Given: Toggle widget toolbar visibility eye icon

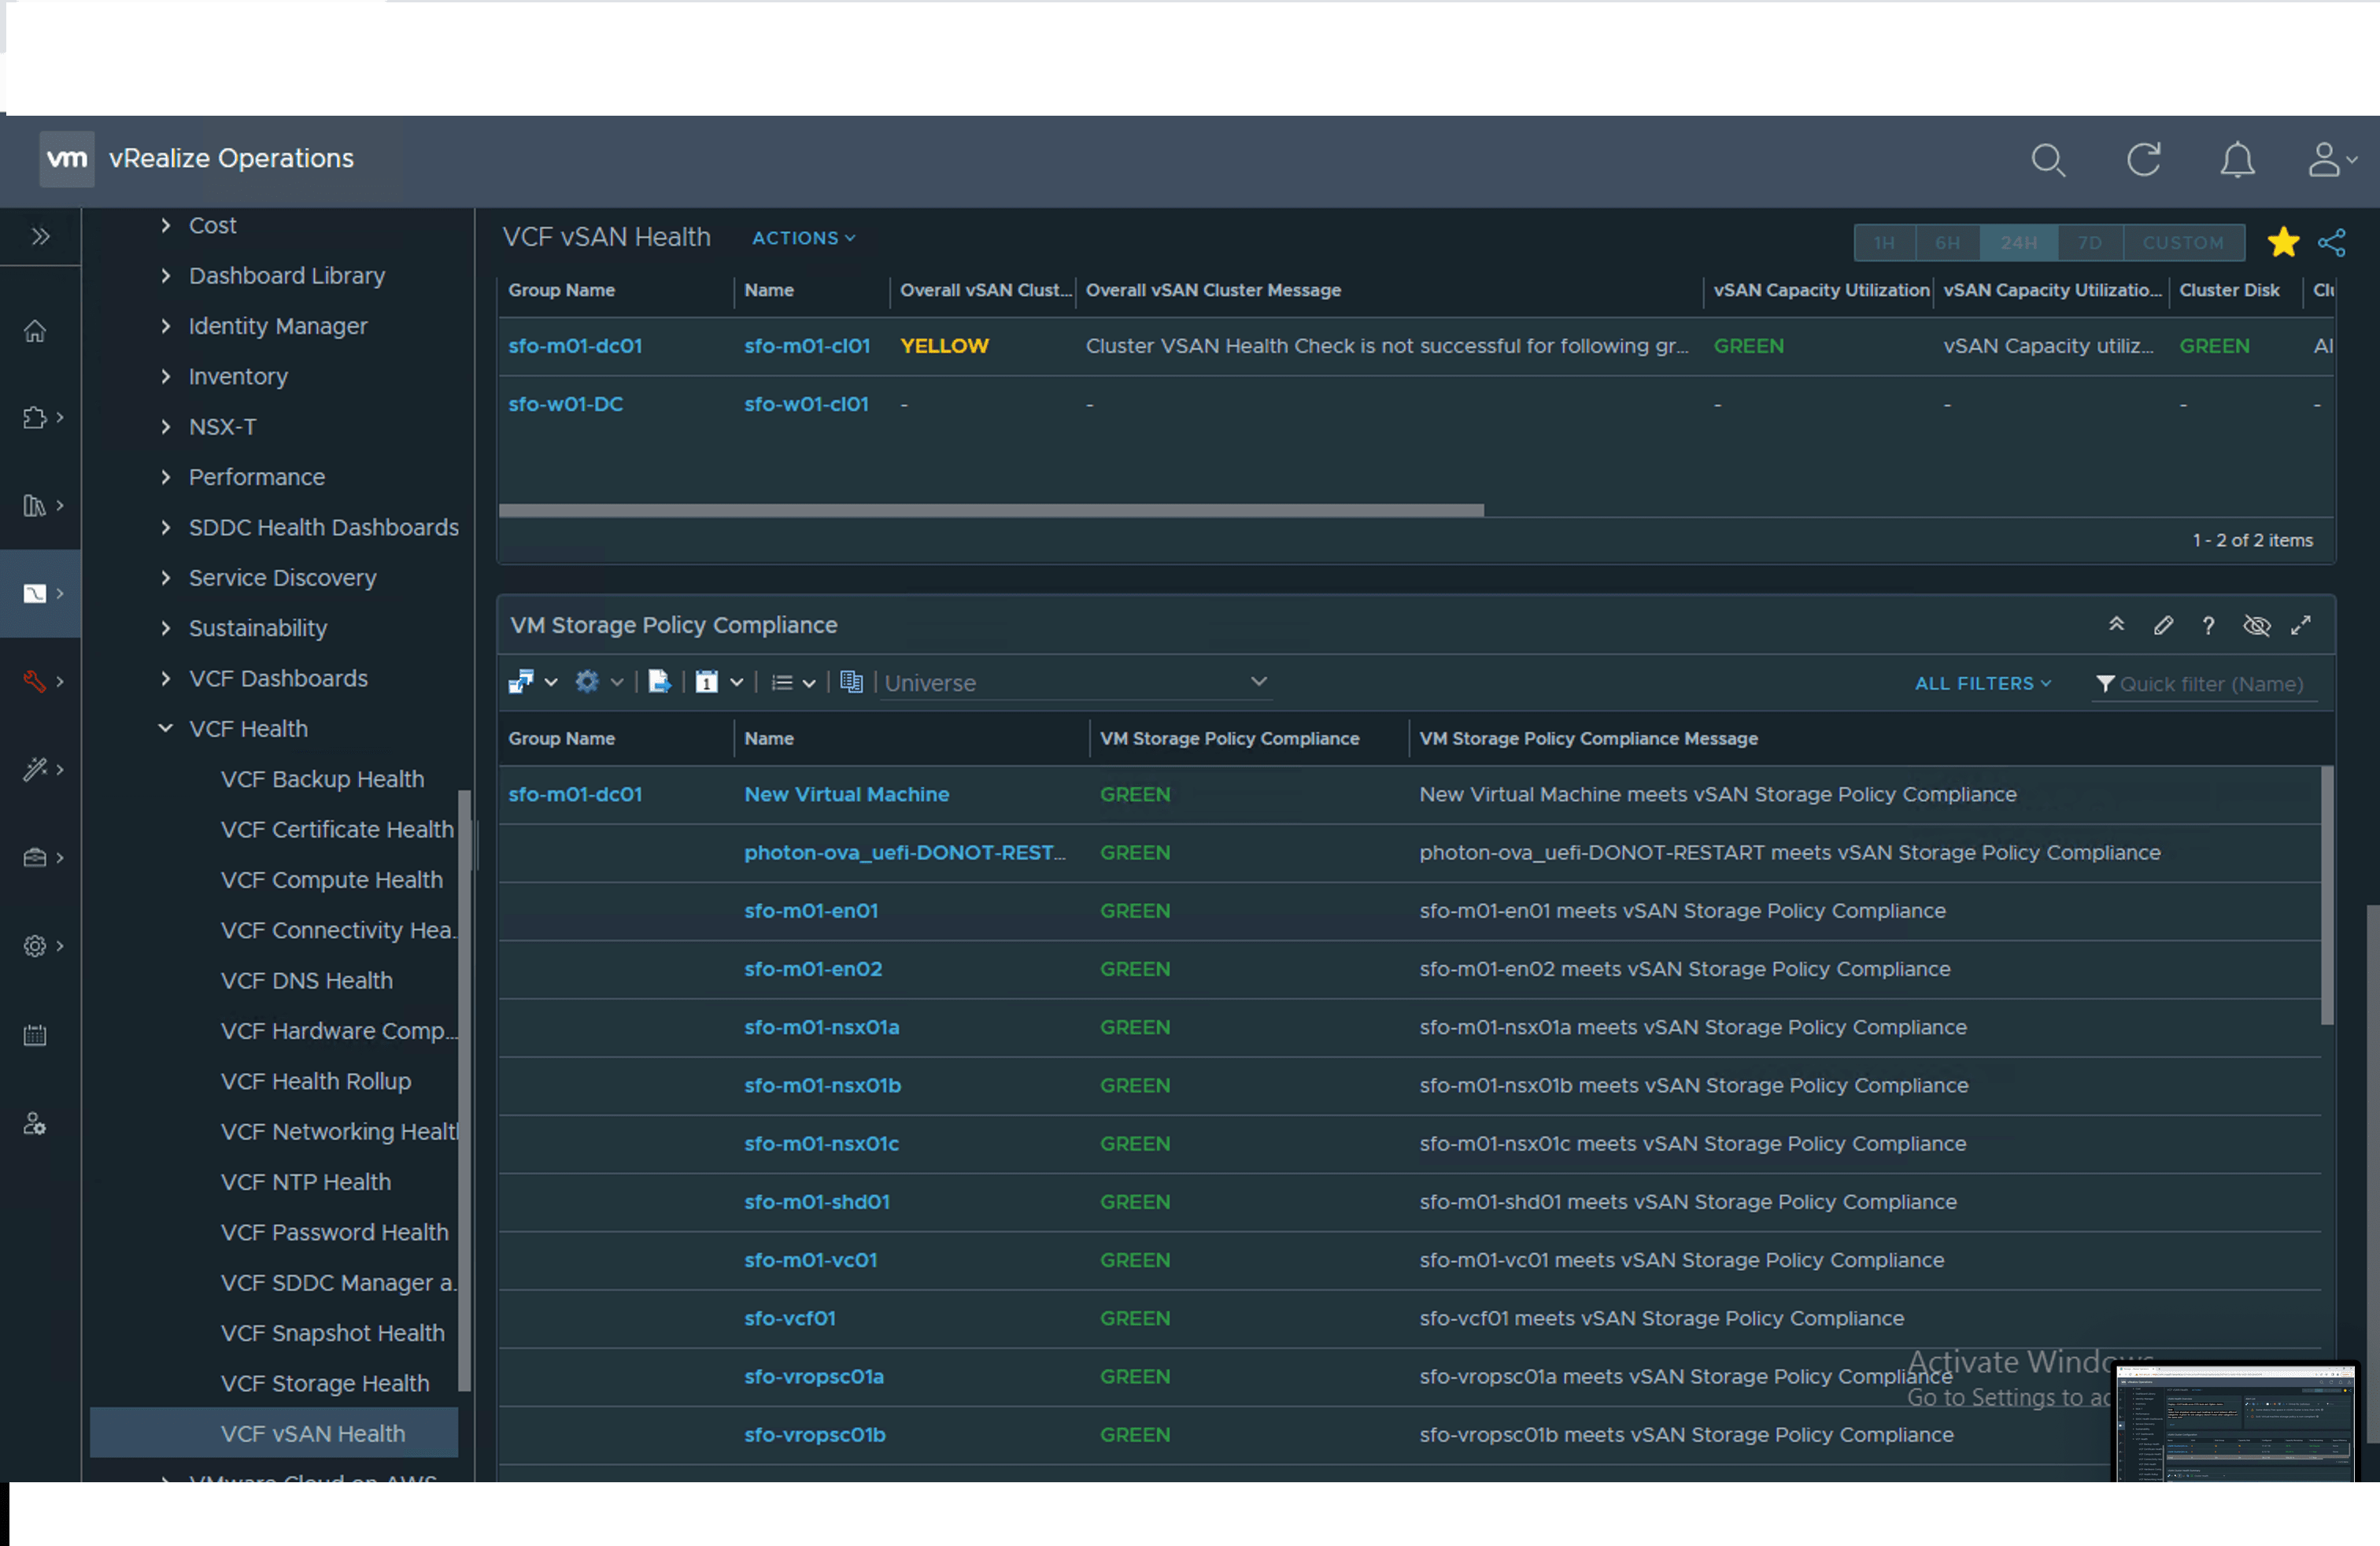Looking at the screenshot, I should (2256, 626).
